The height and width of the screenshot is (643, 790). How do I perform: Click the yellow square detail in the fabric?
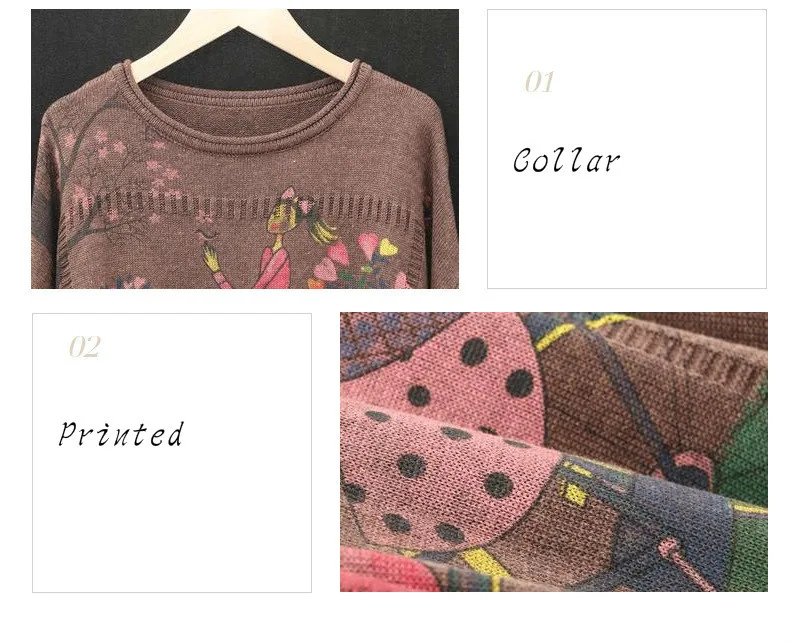click(x=573, y=493)
